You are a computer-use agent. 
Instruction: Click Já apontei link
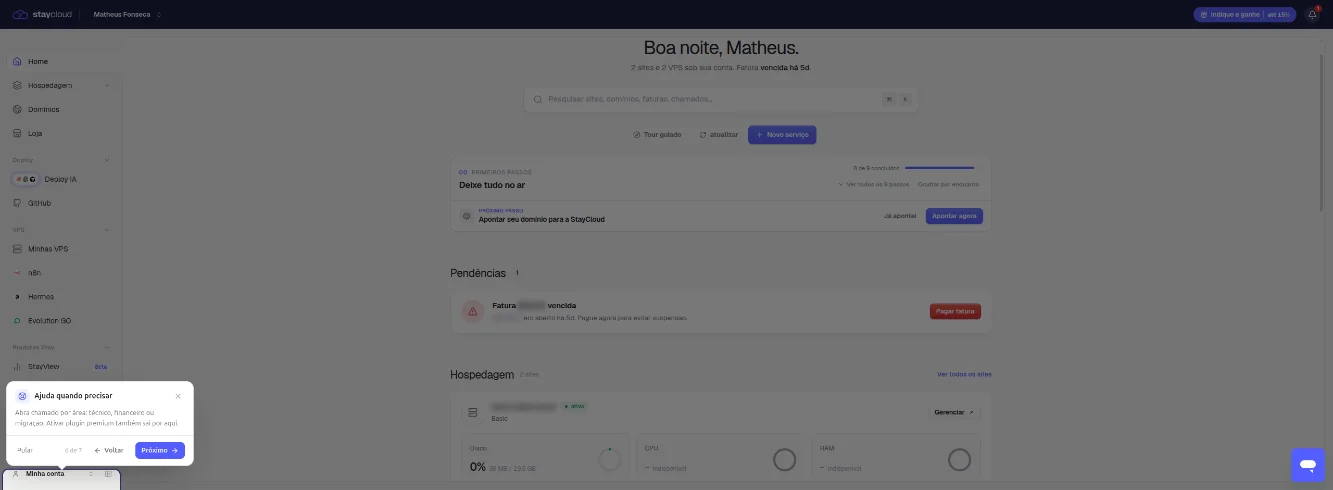901,216
